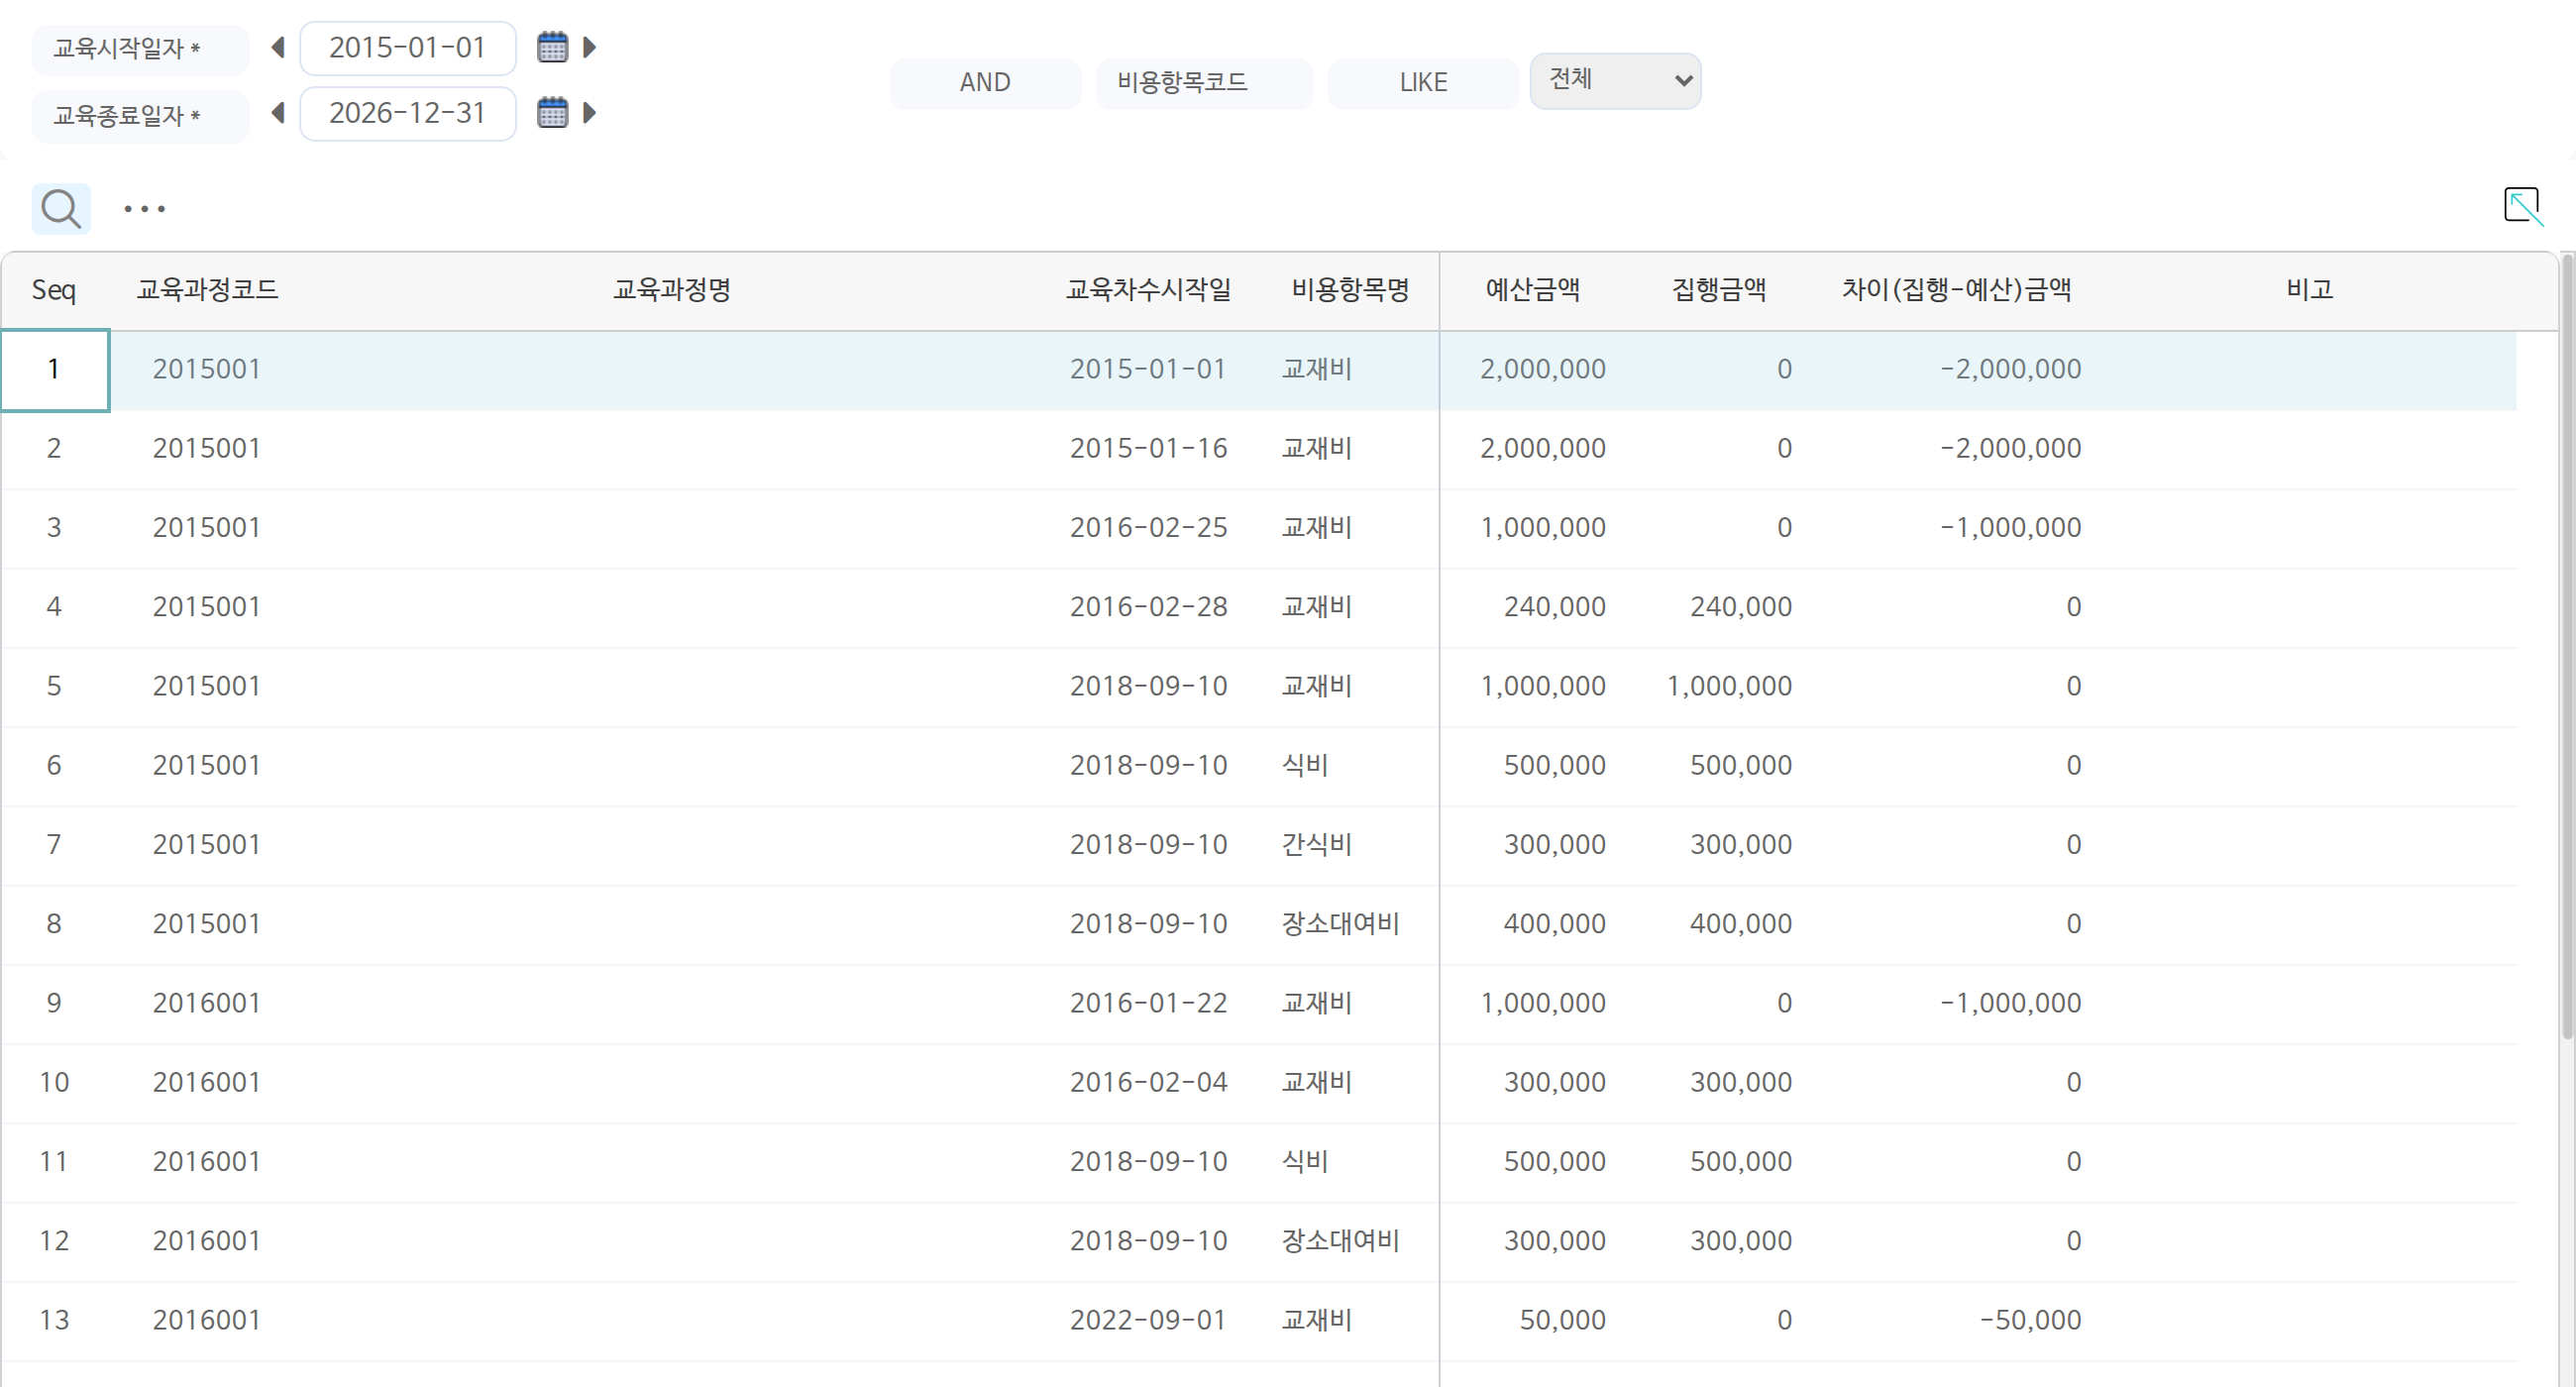Sort by 교육과정명 column header
Image resolution: width=2576 pixels, height=1387 pixels.
[x=671, y=290]
